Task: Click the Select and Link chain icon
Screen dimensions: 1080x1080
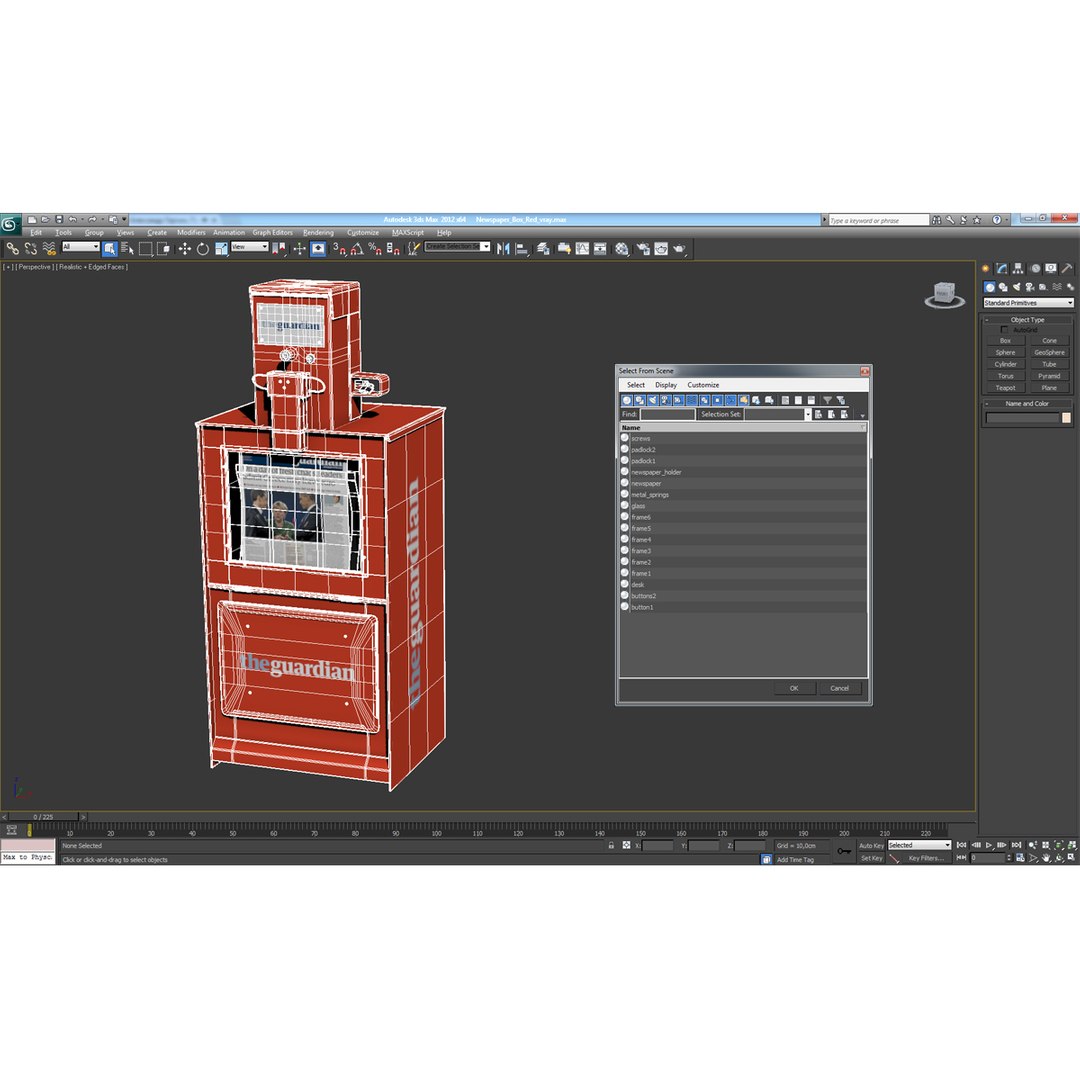Action: [x=12, y=249]
